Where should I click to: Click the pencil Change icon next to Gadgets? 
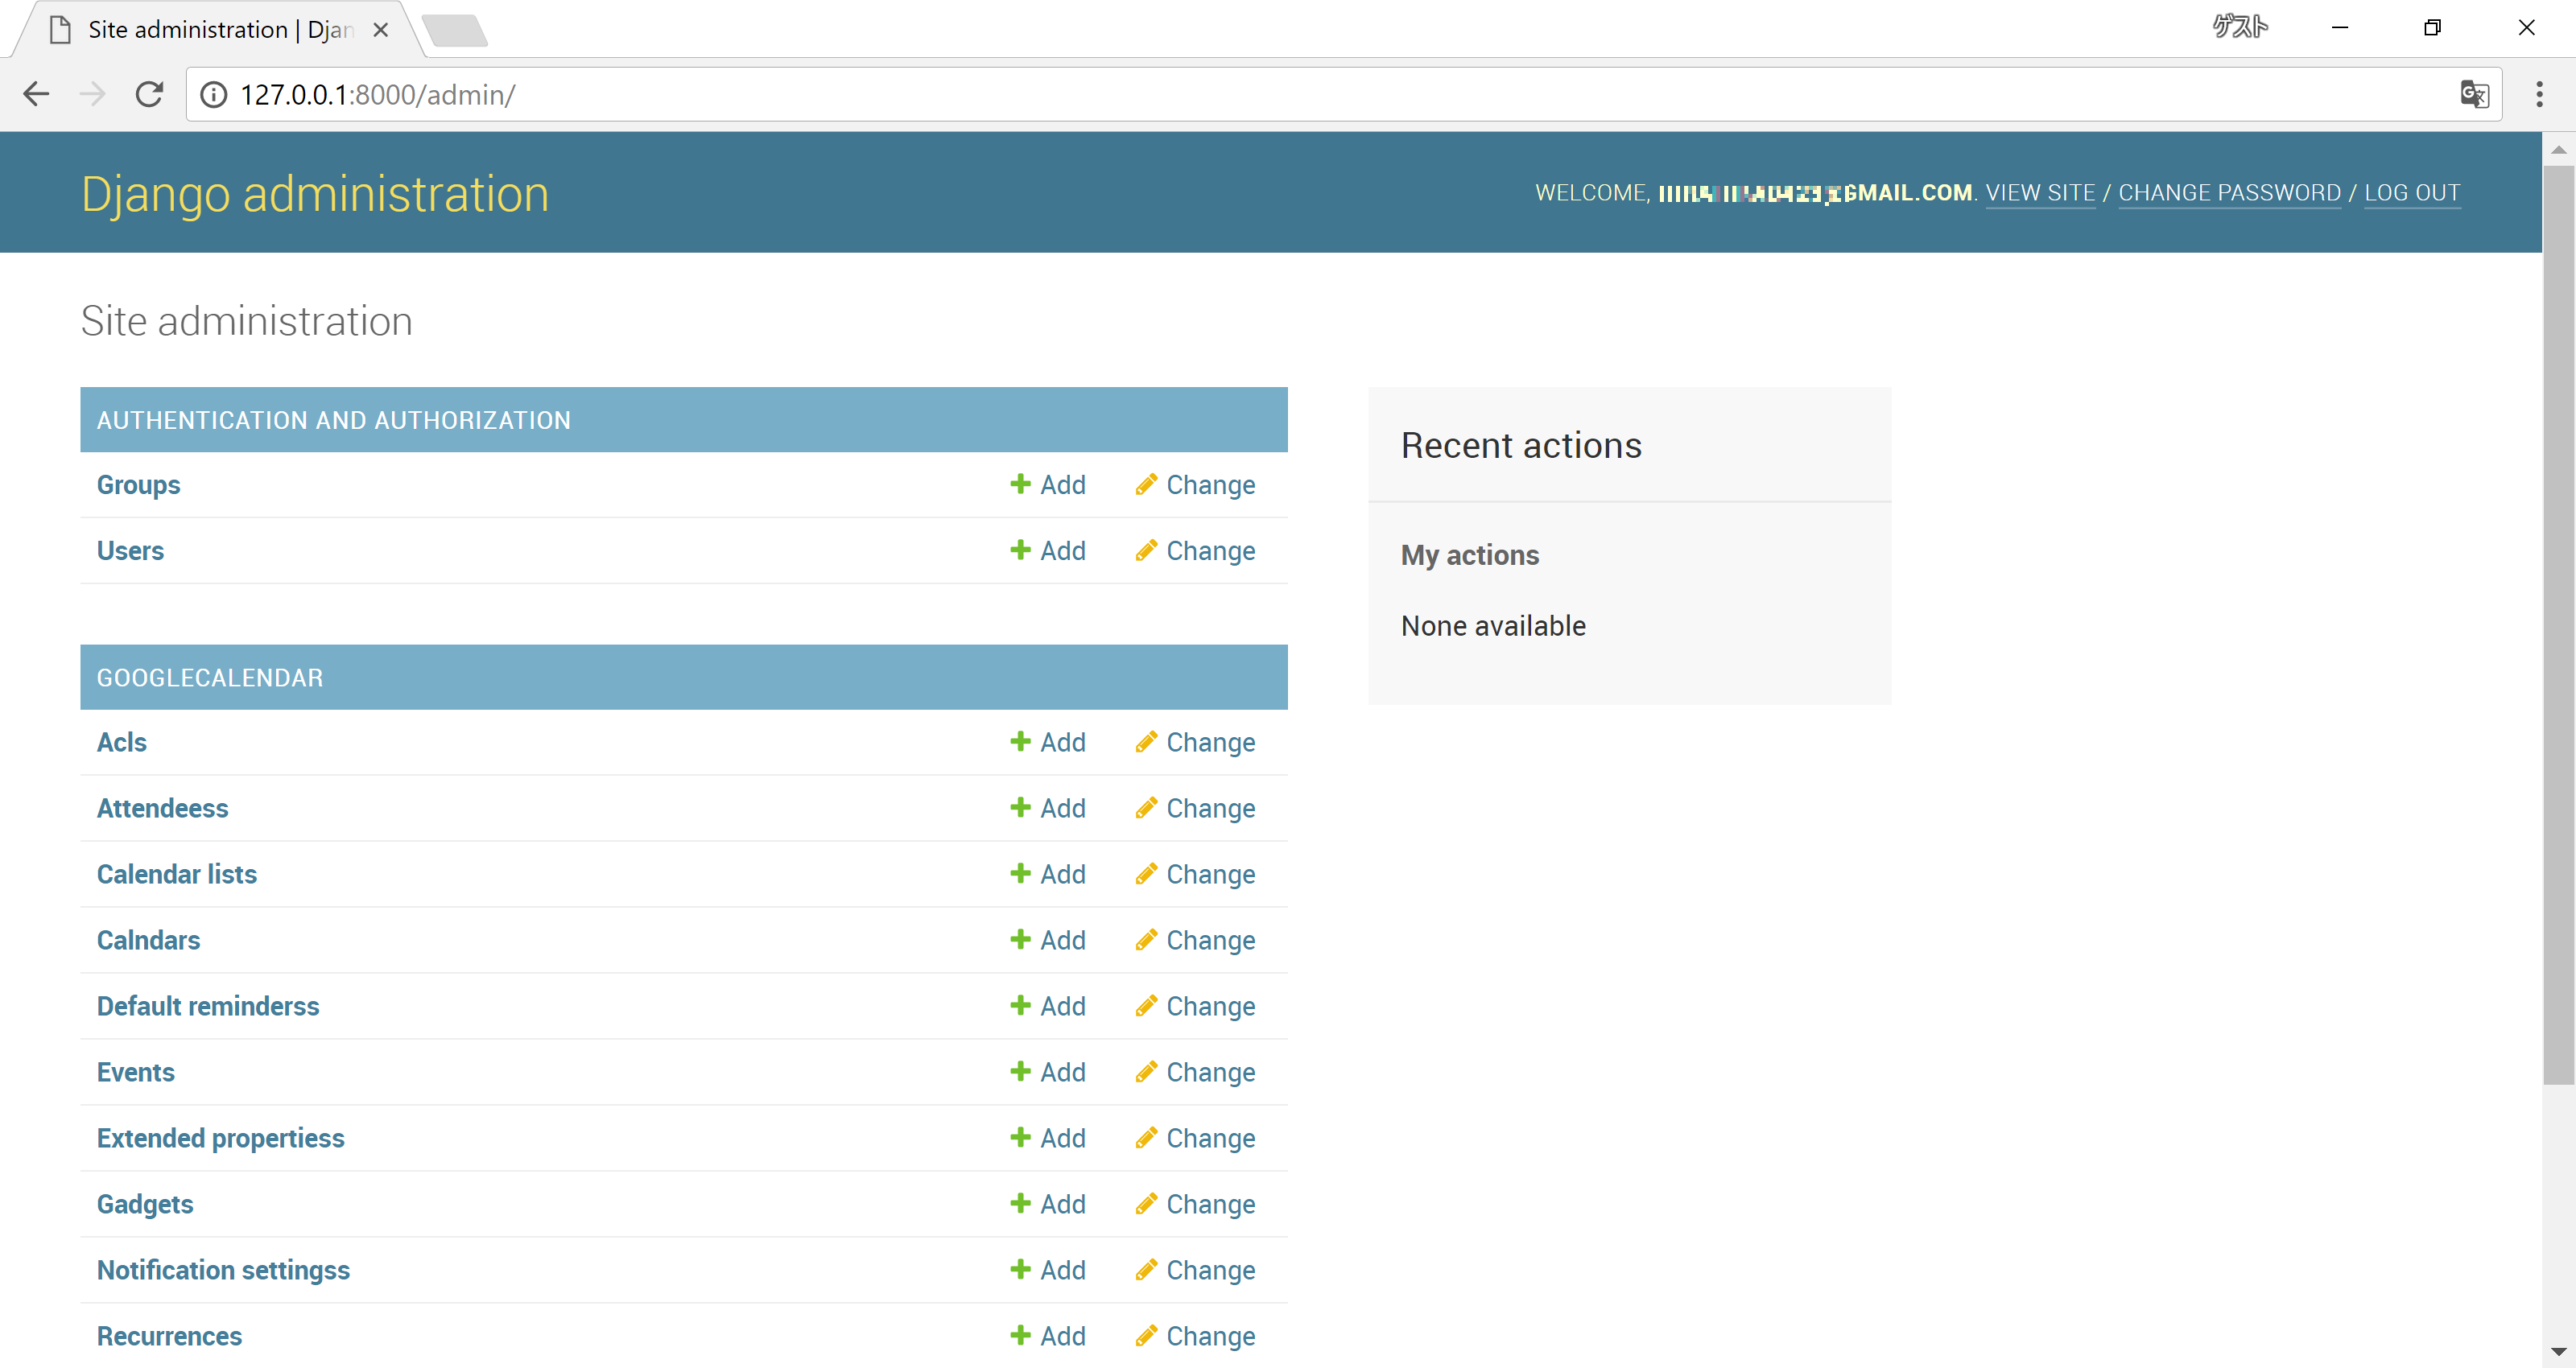[1146, 1204]
